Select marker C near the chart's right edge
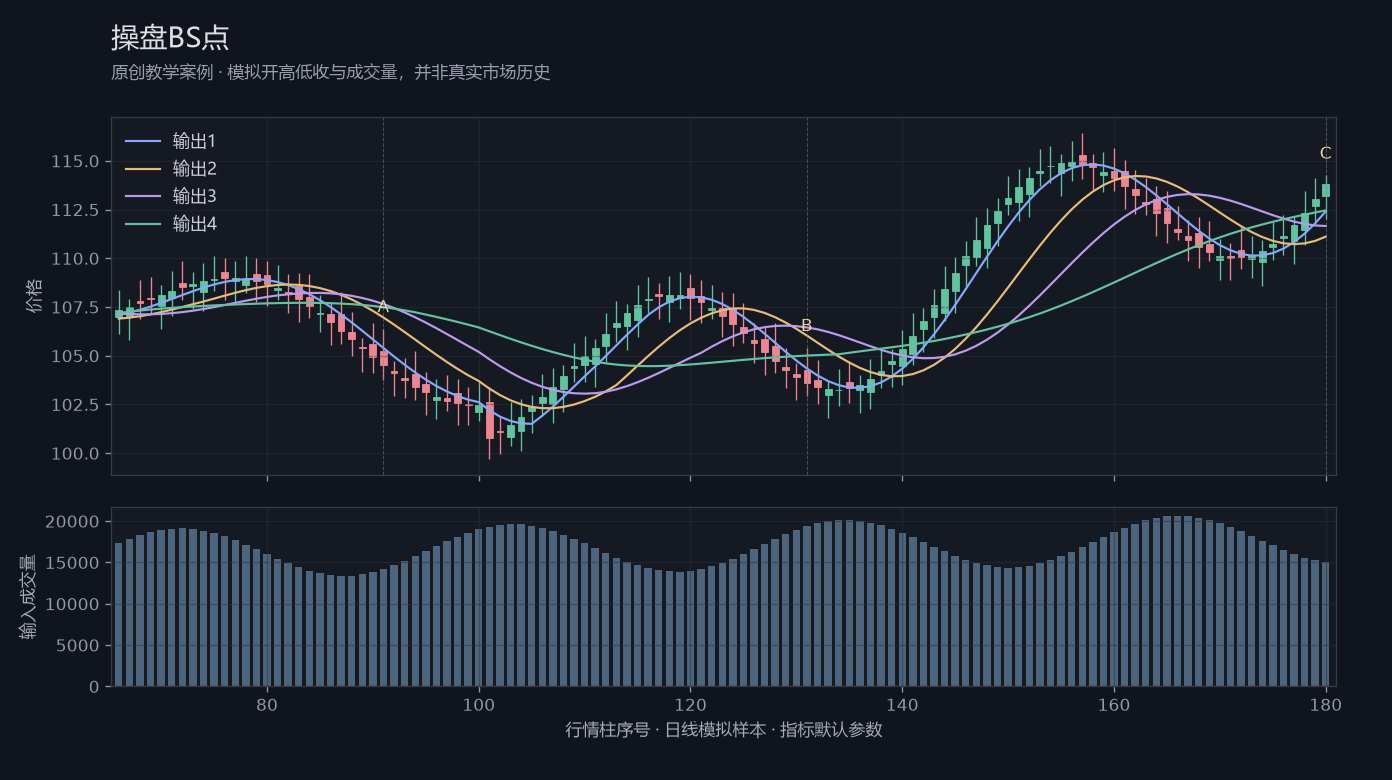 [1325, 153]
